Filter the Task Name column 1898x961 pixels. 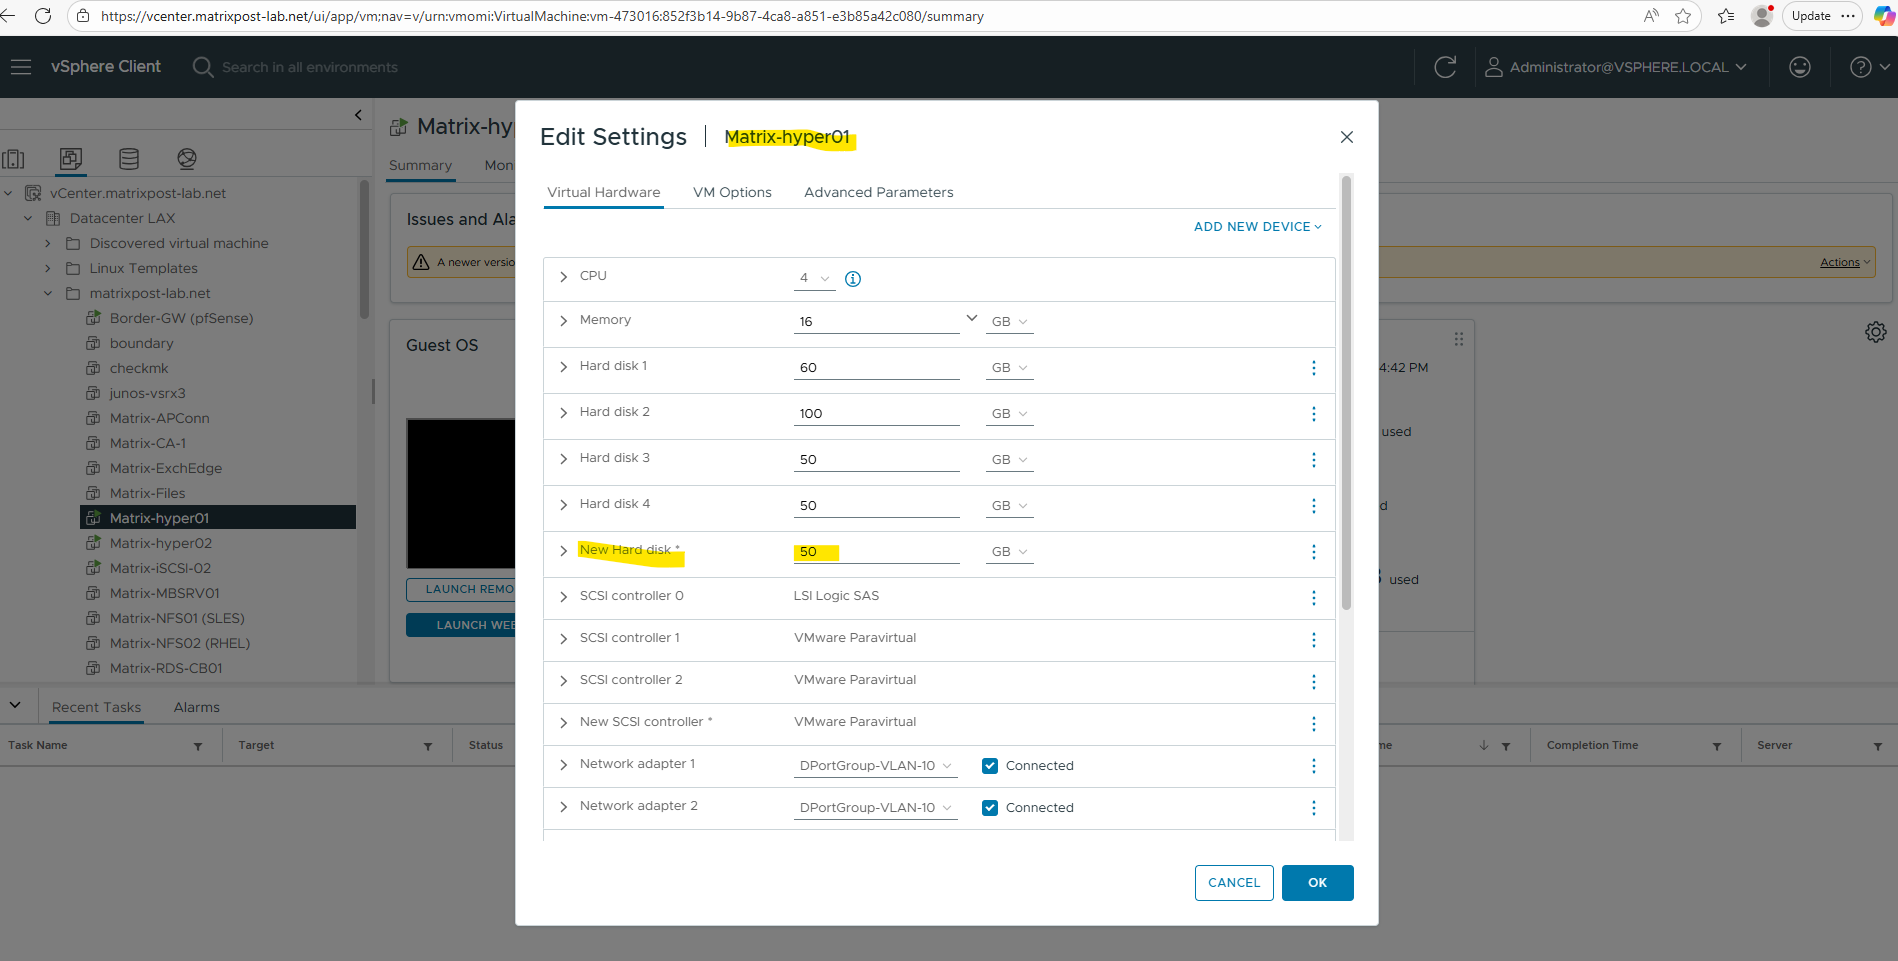coord(198,746)
